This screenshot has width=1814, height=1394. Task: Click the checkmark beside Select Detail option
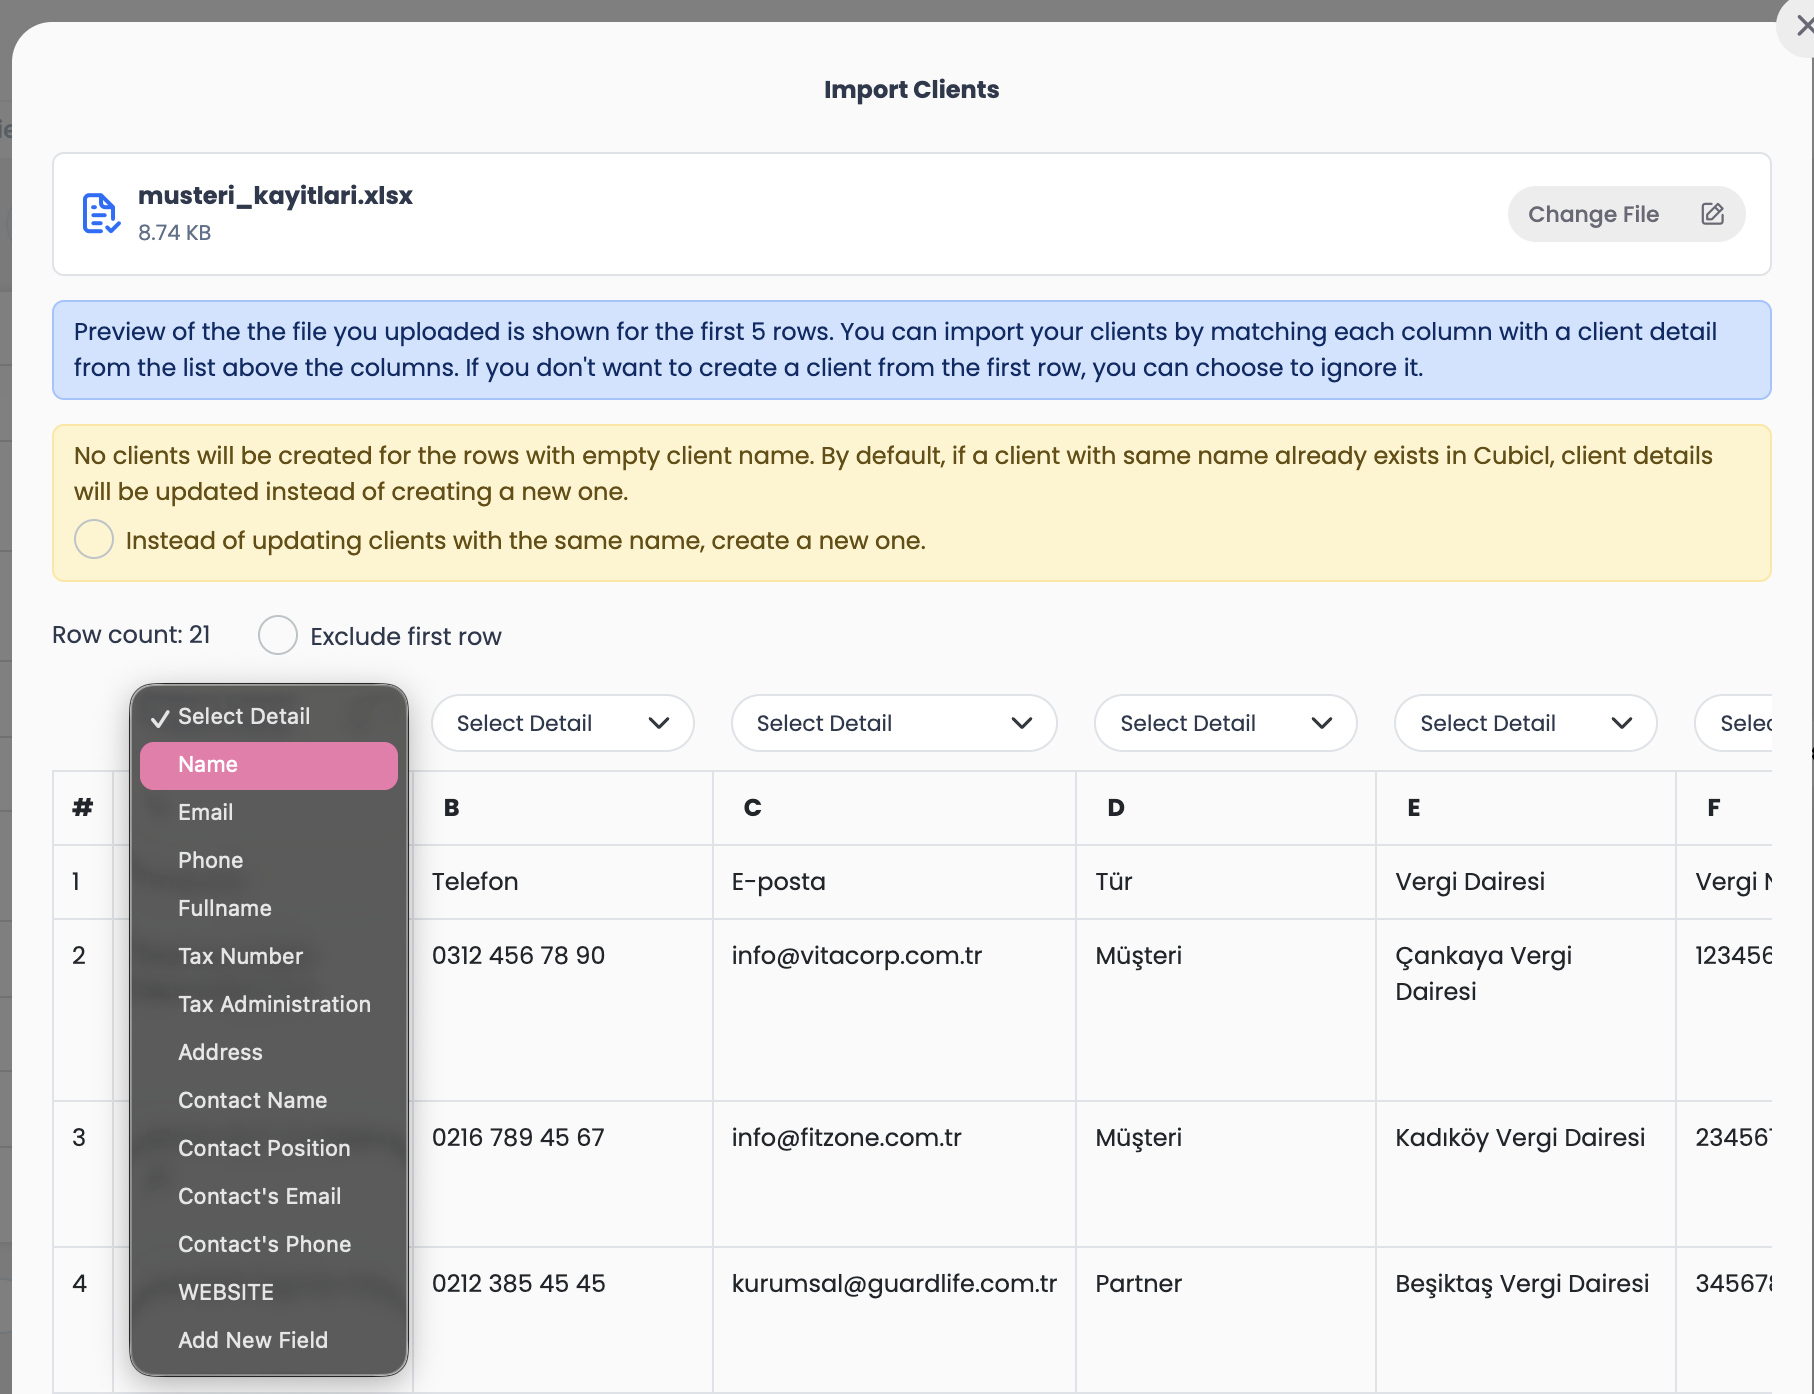click(x=160, y=718)
